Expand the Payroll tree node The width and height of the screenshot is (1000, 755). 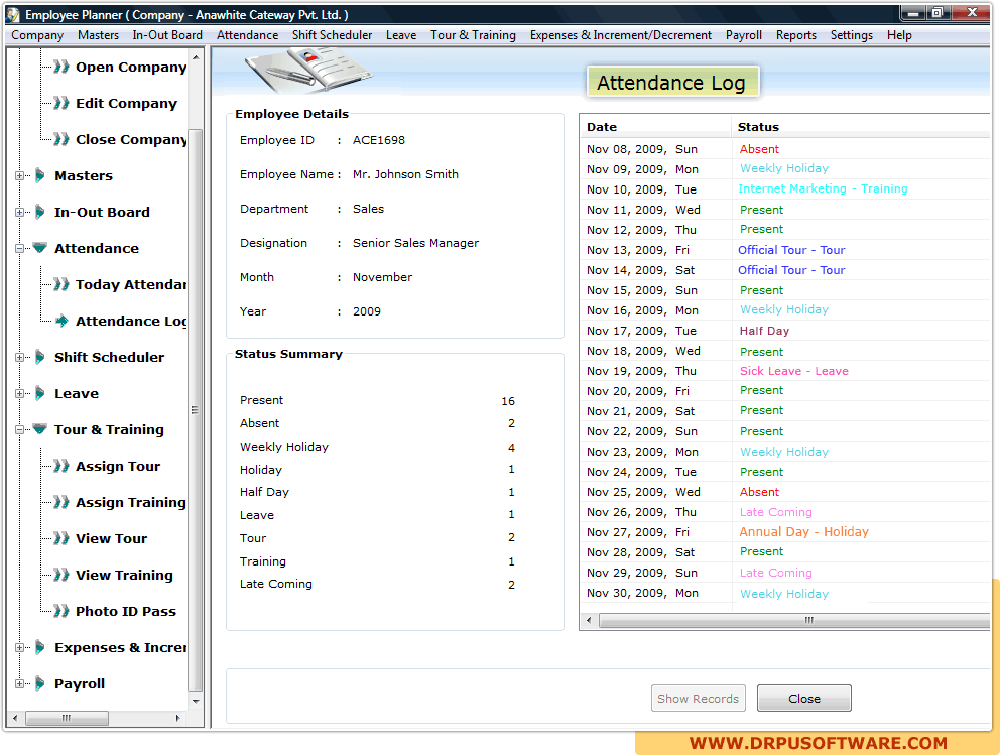(x=19, y=684)
